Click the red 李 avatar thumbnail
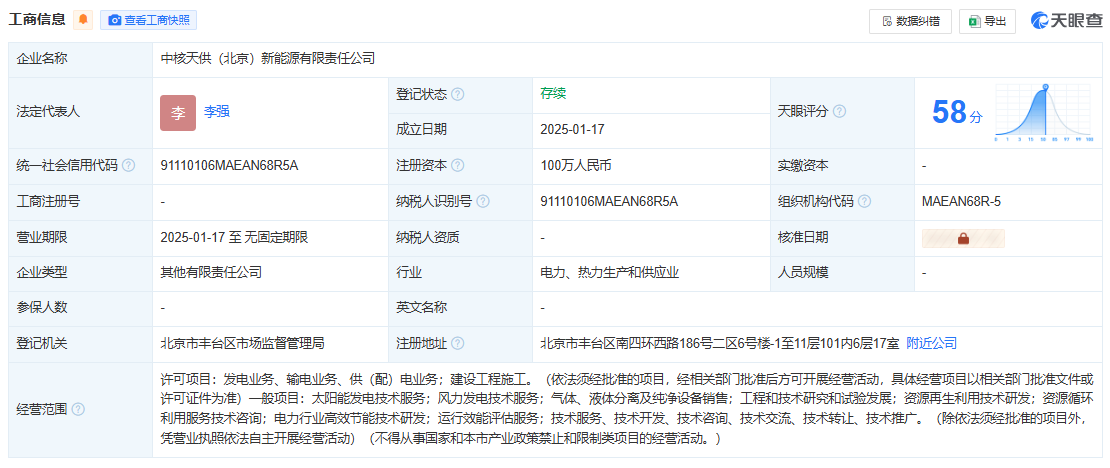 (x=178, y=112)
